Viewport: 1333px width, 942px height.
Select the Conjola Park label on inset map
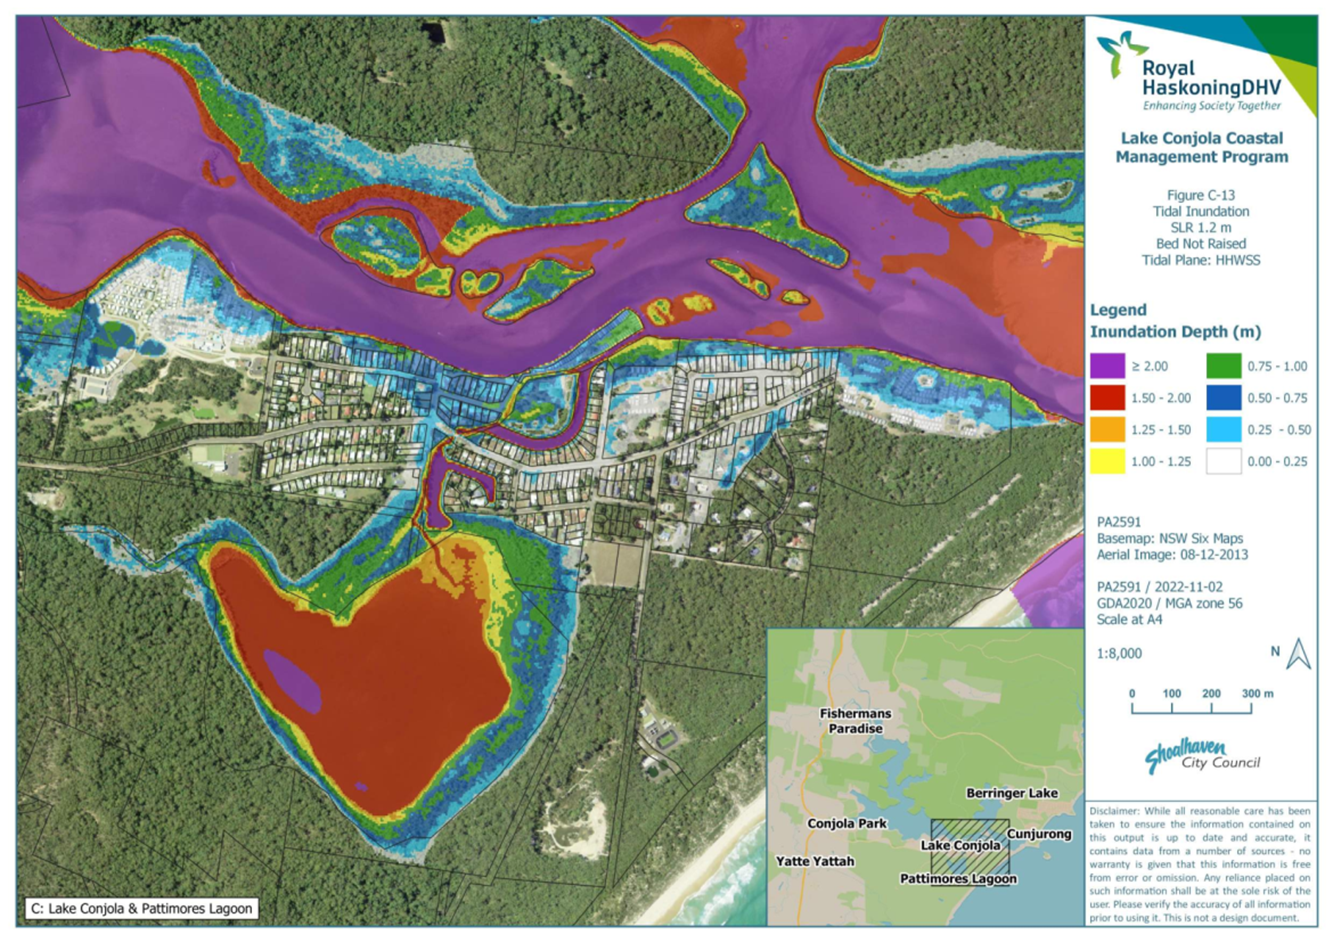pos(846,823)
